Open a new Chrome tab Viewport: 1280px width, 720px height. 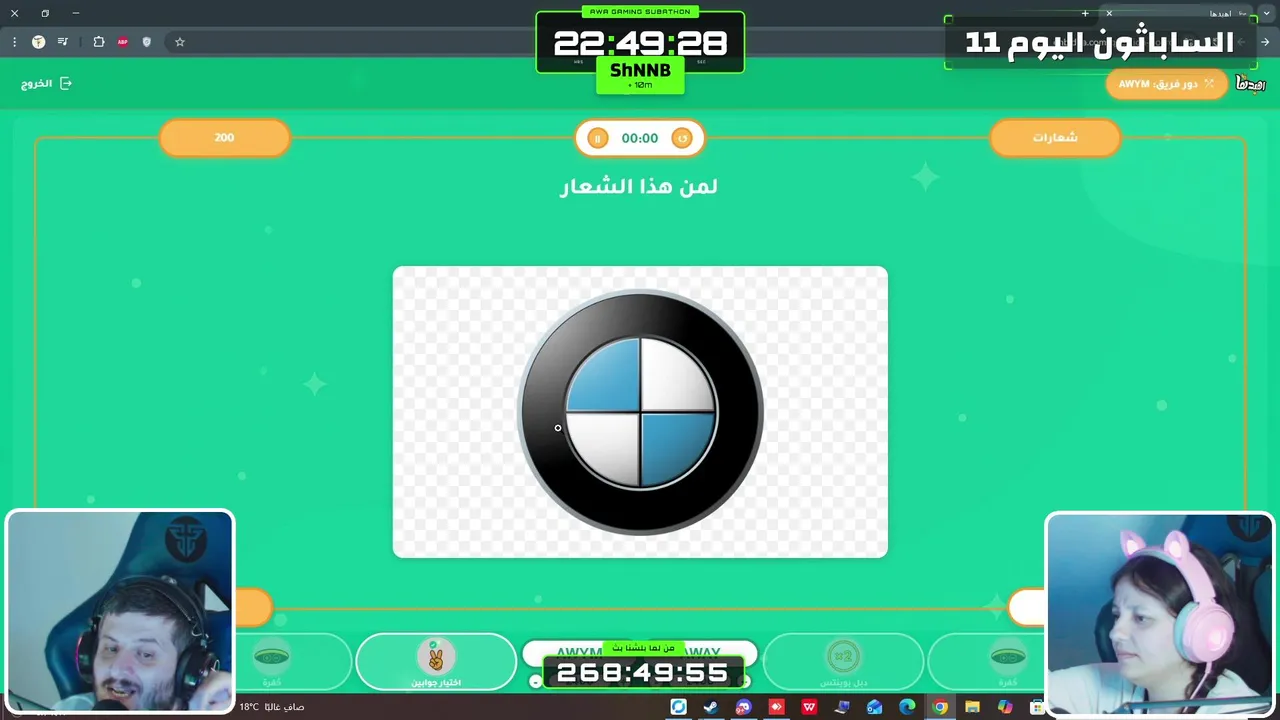click(1085, 13)
